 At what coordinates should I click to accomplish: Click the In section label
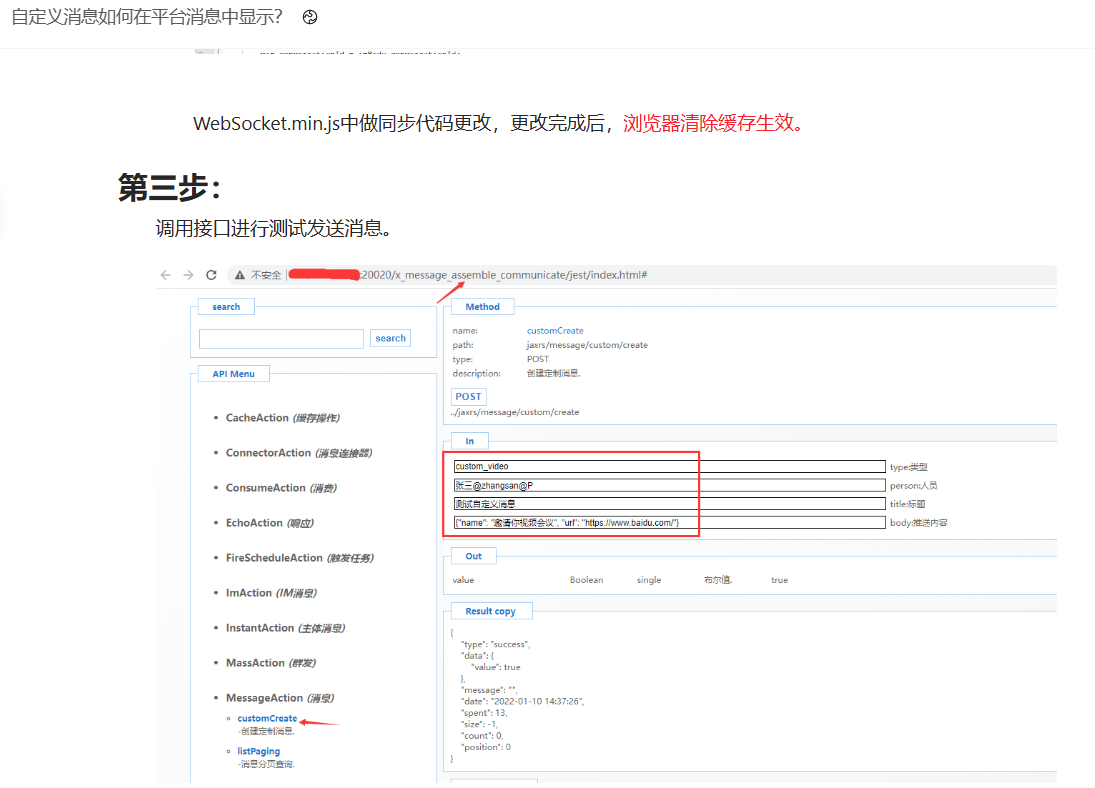tap(469, 441)
